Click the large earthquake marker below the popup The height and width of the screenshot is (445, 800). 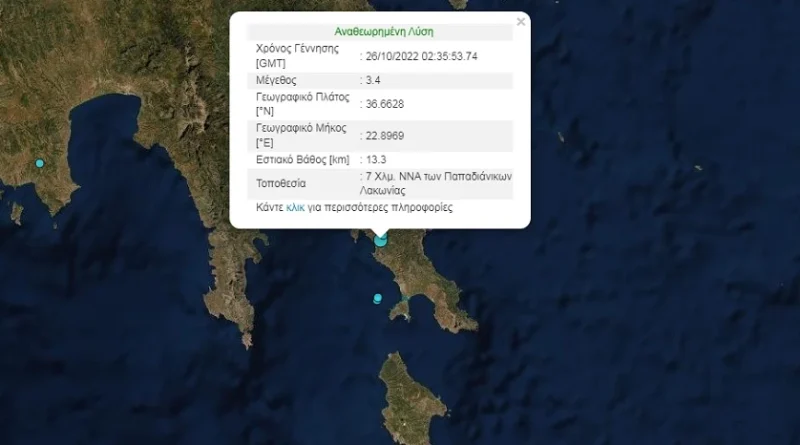(x=380, y=239)
